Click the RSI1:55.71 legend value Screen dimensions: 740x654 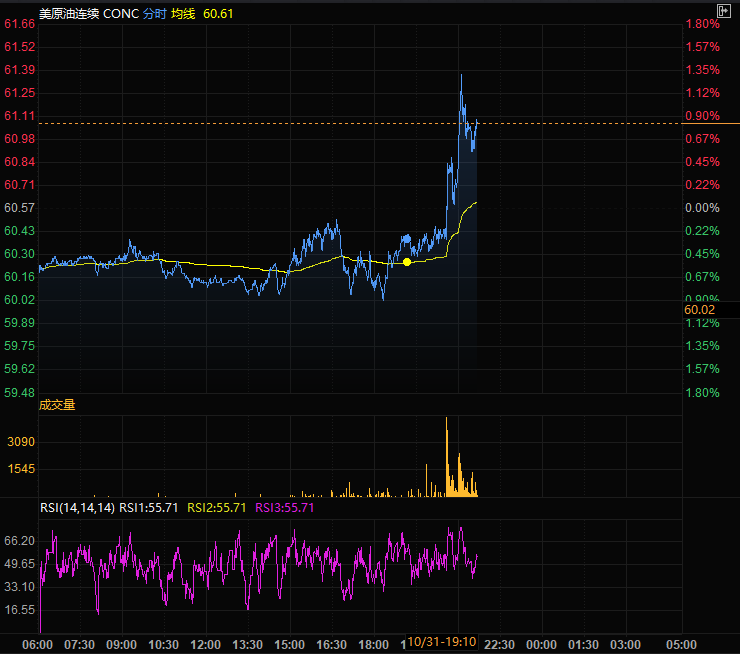pos(148,508)
